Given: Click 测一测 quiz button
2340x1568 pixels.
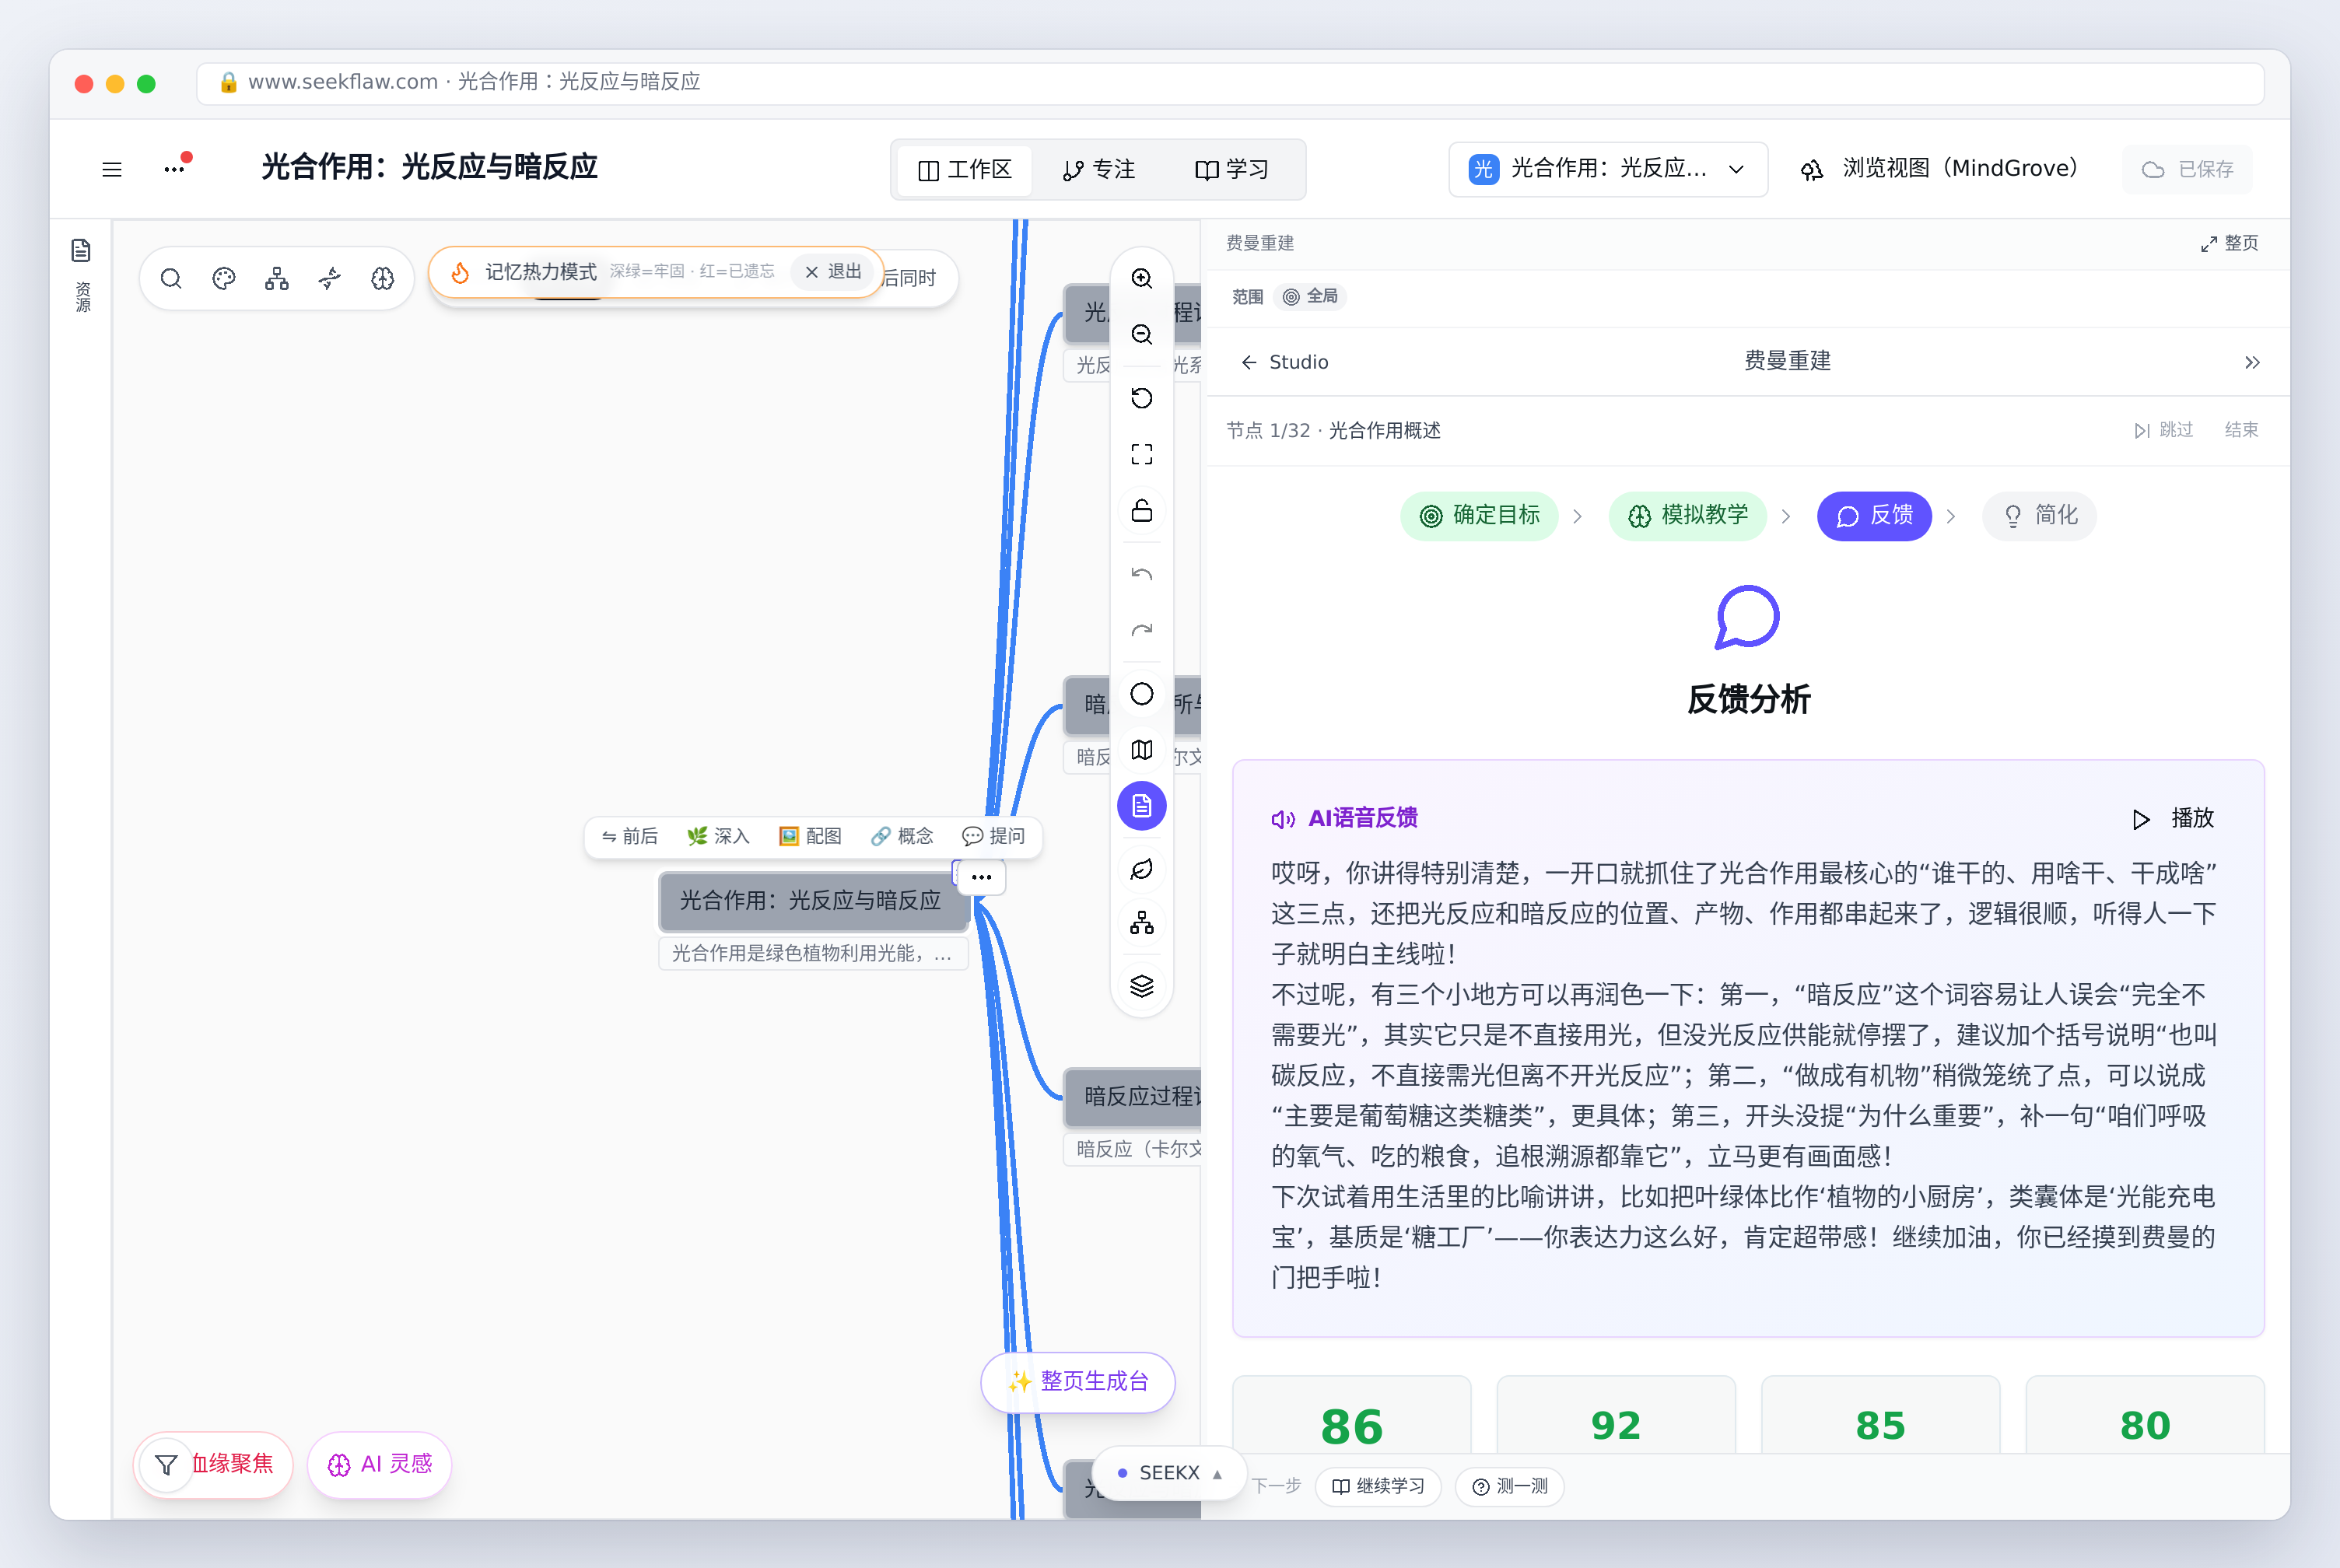Looking at the screenshot, I should point(1510,1487).
